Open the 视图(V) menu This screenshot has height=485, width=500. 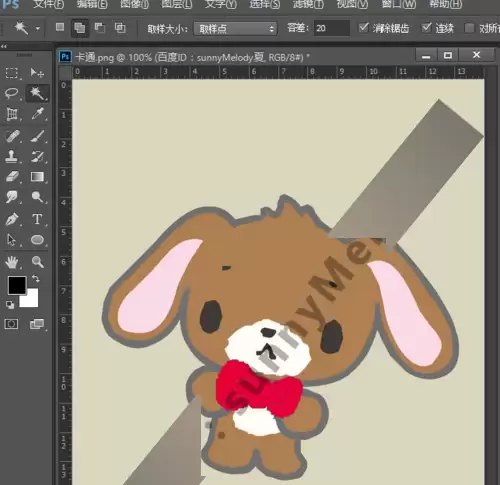coord(352,4)
